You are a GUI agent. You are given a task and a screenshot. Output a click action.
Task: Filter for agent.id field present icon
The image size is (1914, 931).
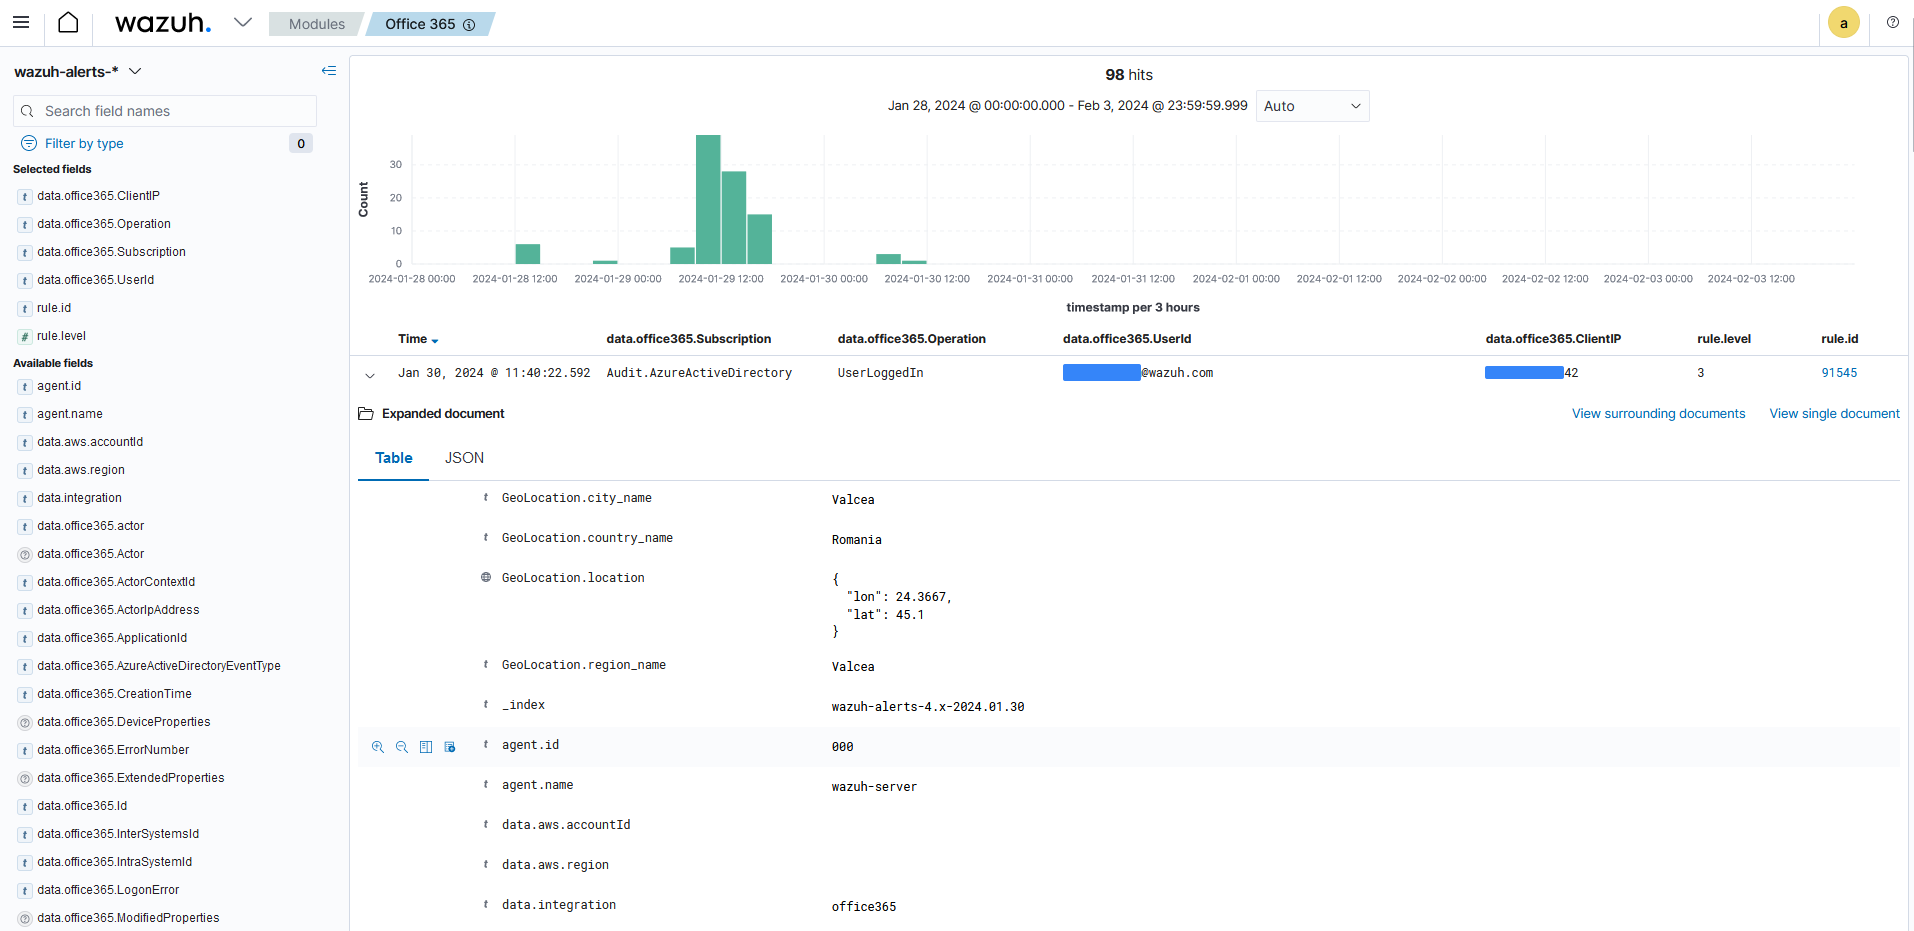(x=450, y=747)
